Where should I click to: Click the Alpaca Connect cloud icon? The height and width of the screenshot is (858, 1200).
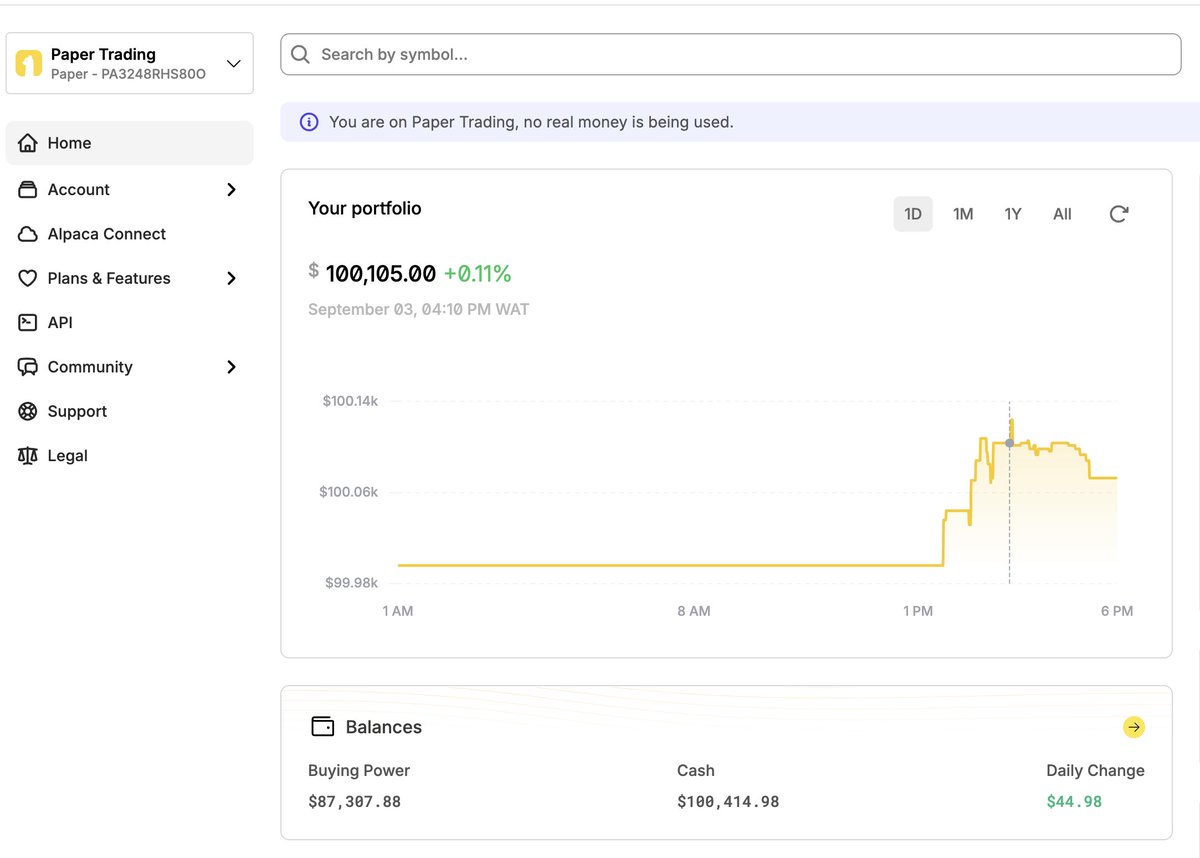(x=28, y=234)
